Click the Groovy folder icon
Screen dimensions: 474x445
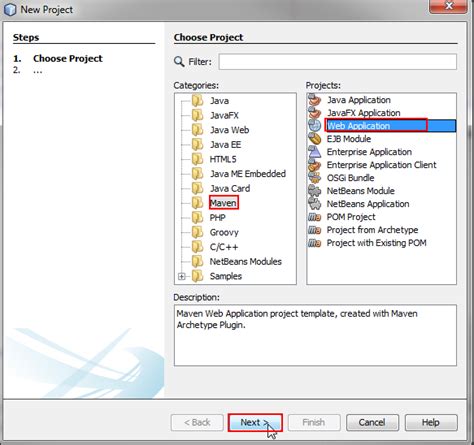198,232
